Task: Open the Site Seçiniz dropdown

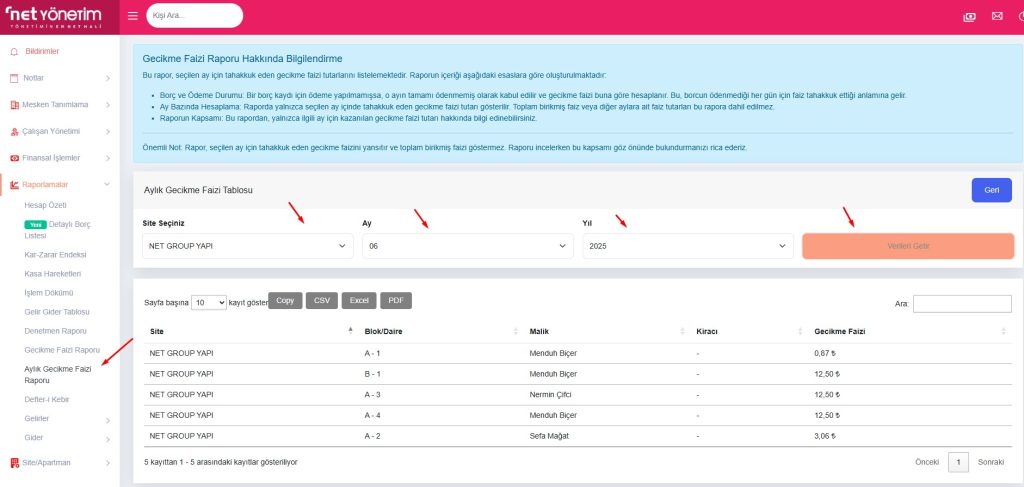Action: 247,246
